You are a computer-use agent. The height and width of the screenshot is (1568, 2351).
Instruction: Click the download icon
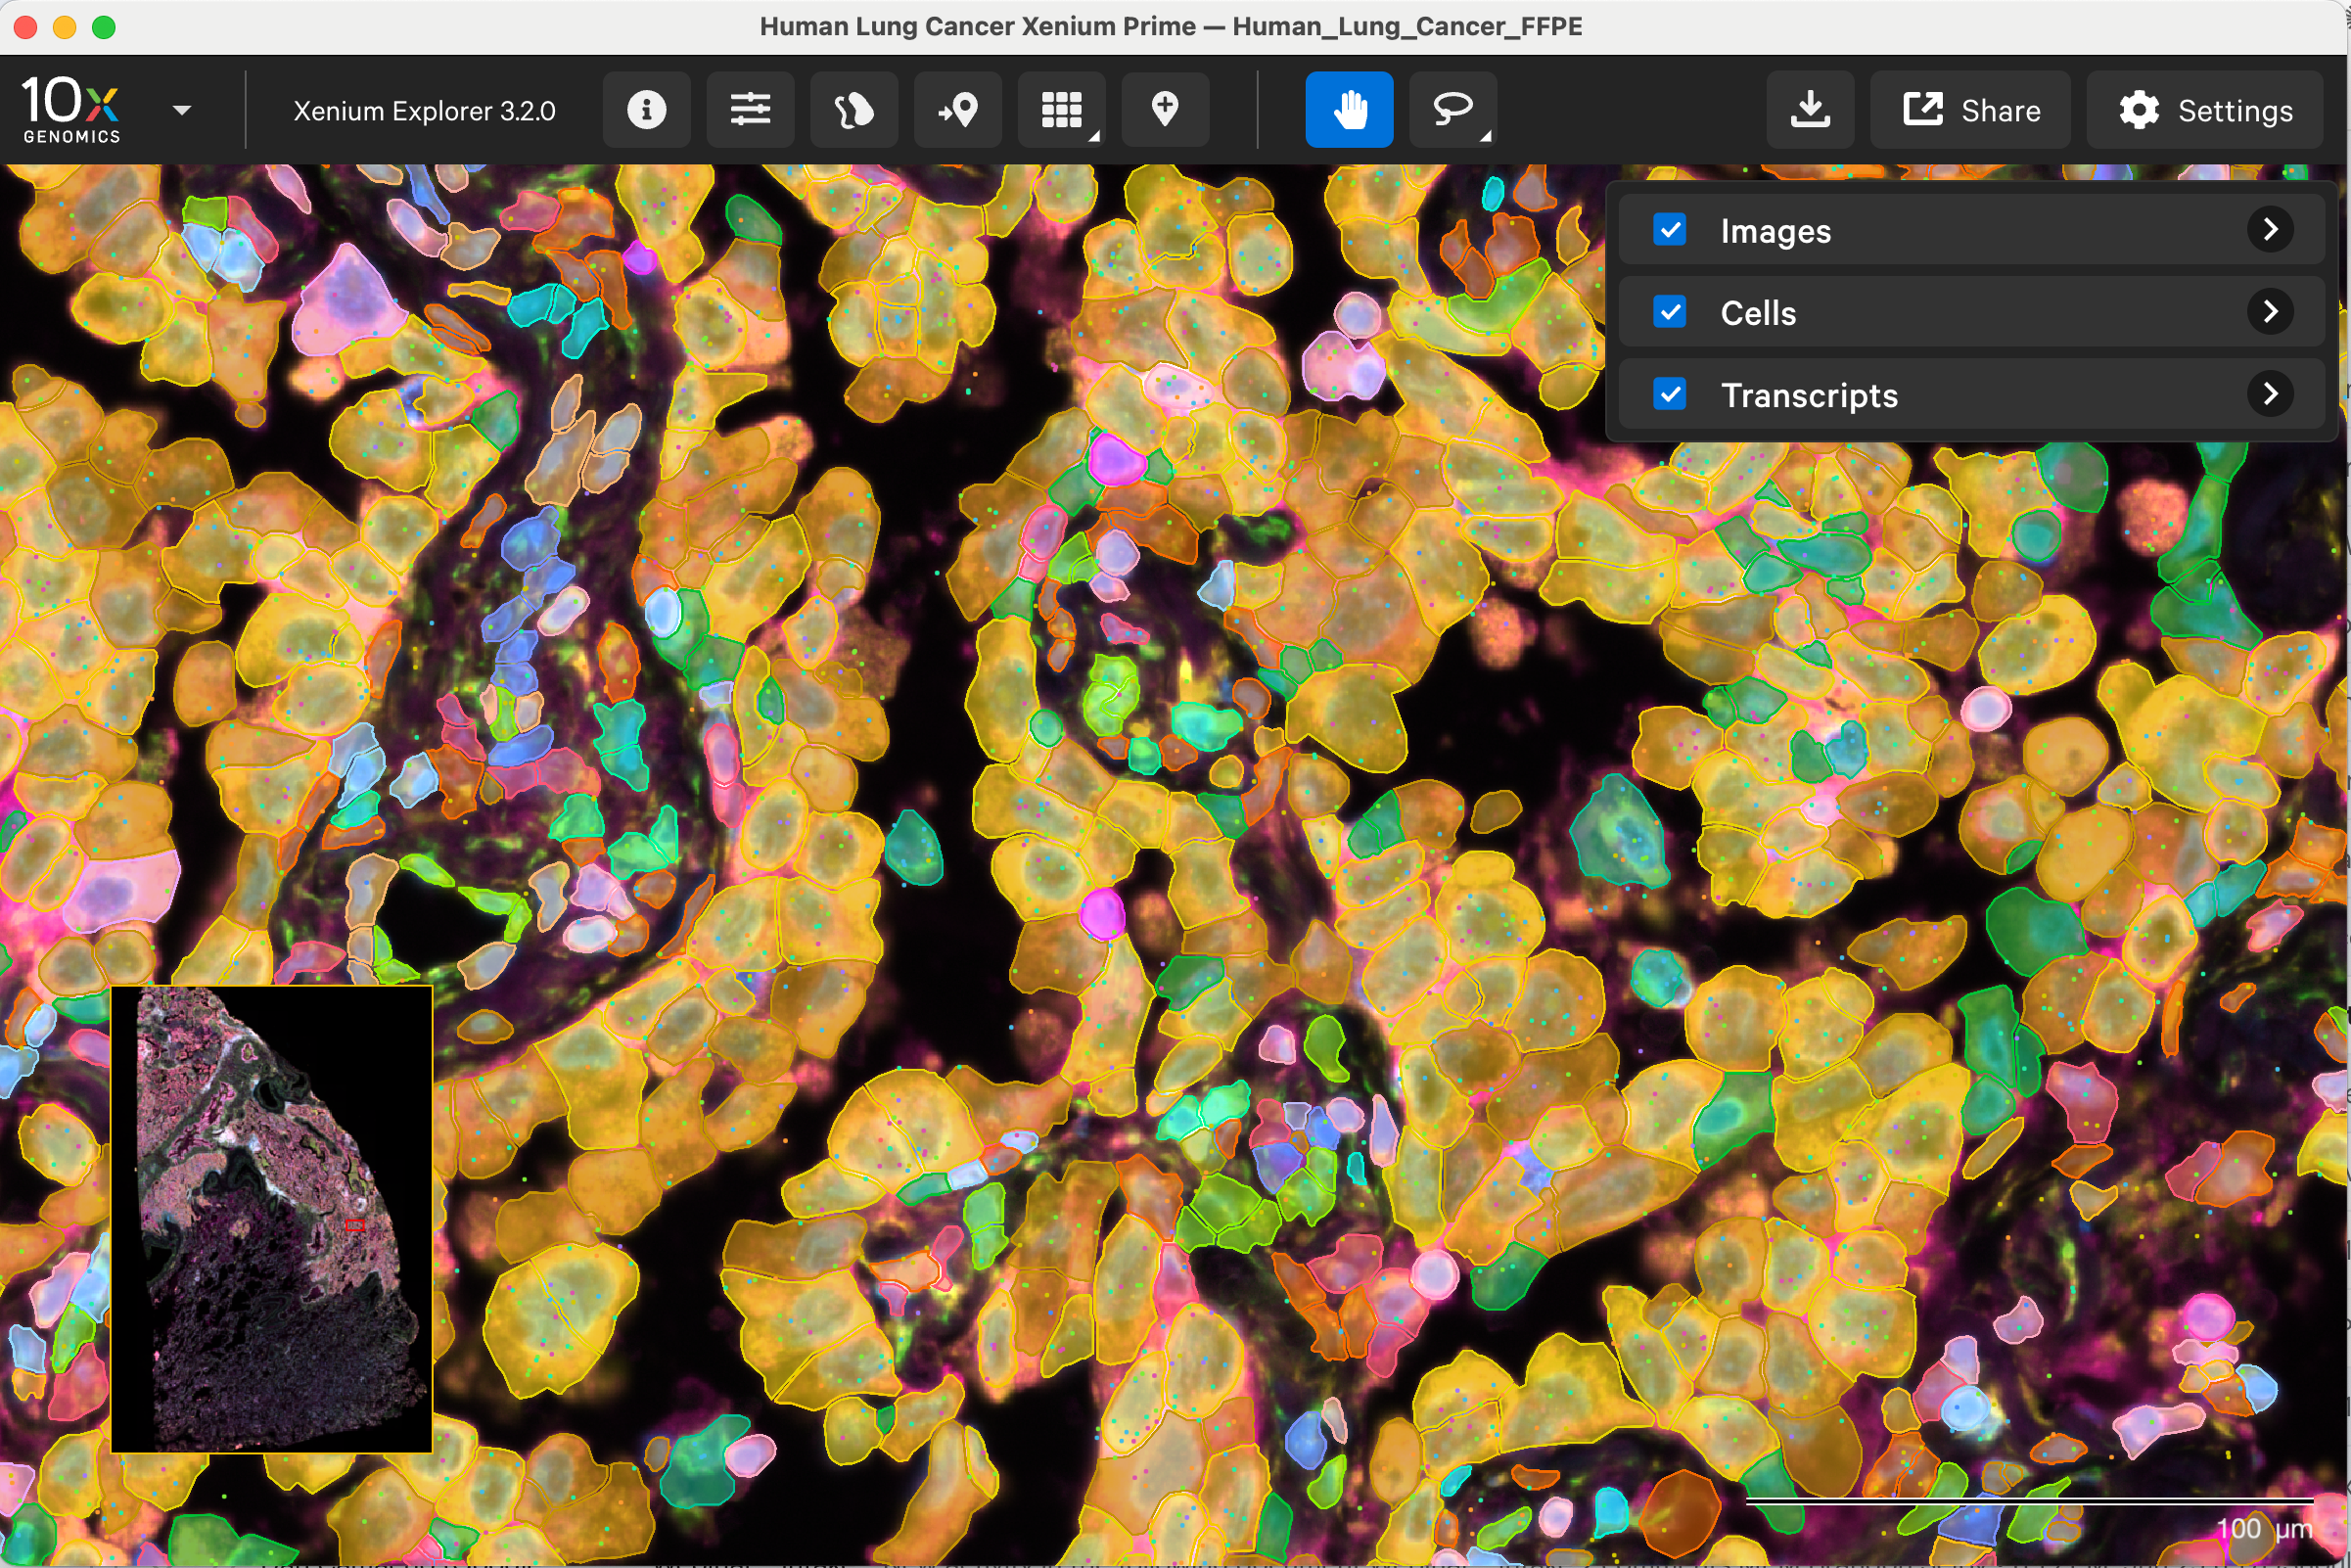coord(1810,110)
